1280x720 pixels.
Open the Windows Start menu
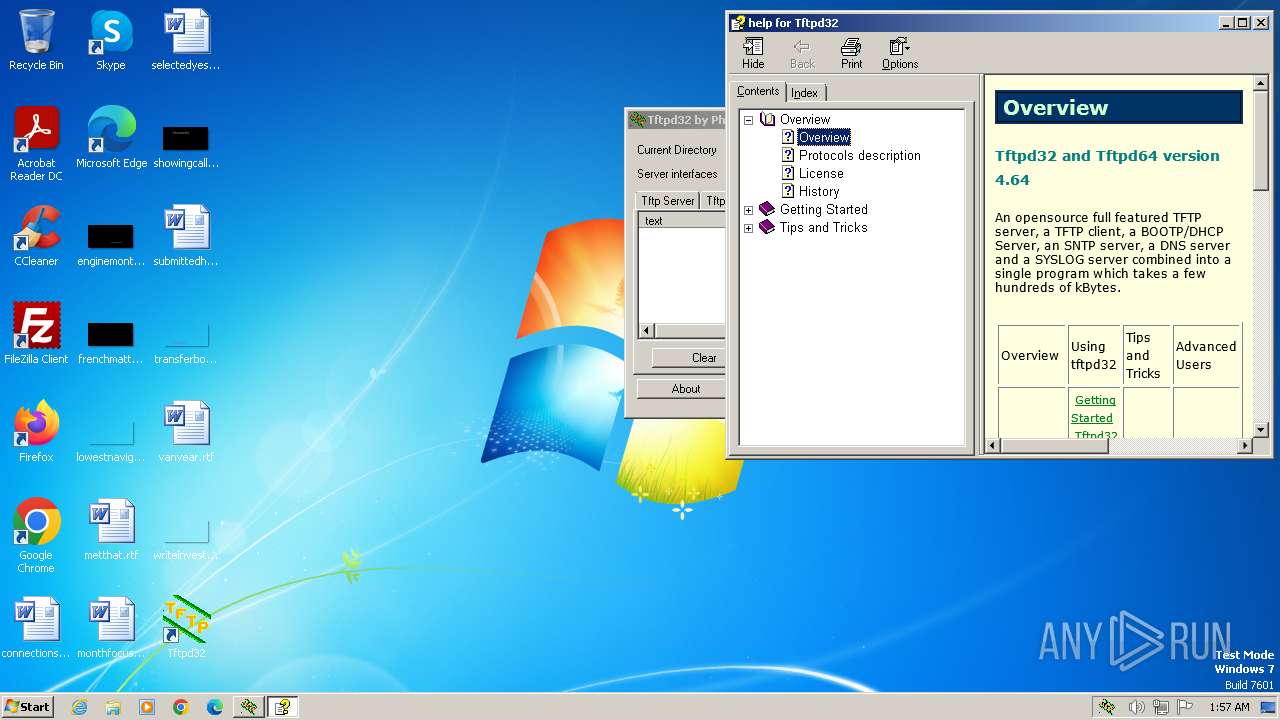(x=27, y=707)
